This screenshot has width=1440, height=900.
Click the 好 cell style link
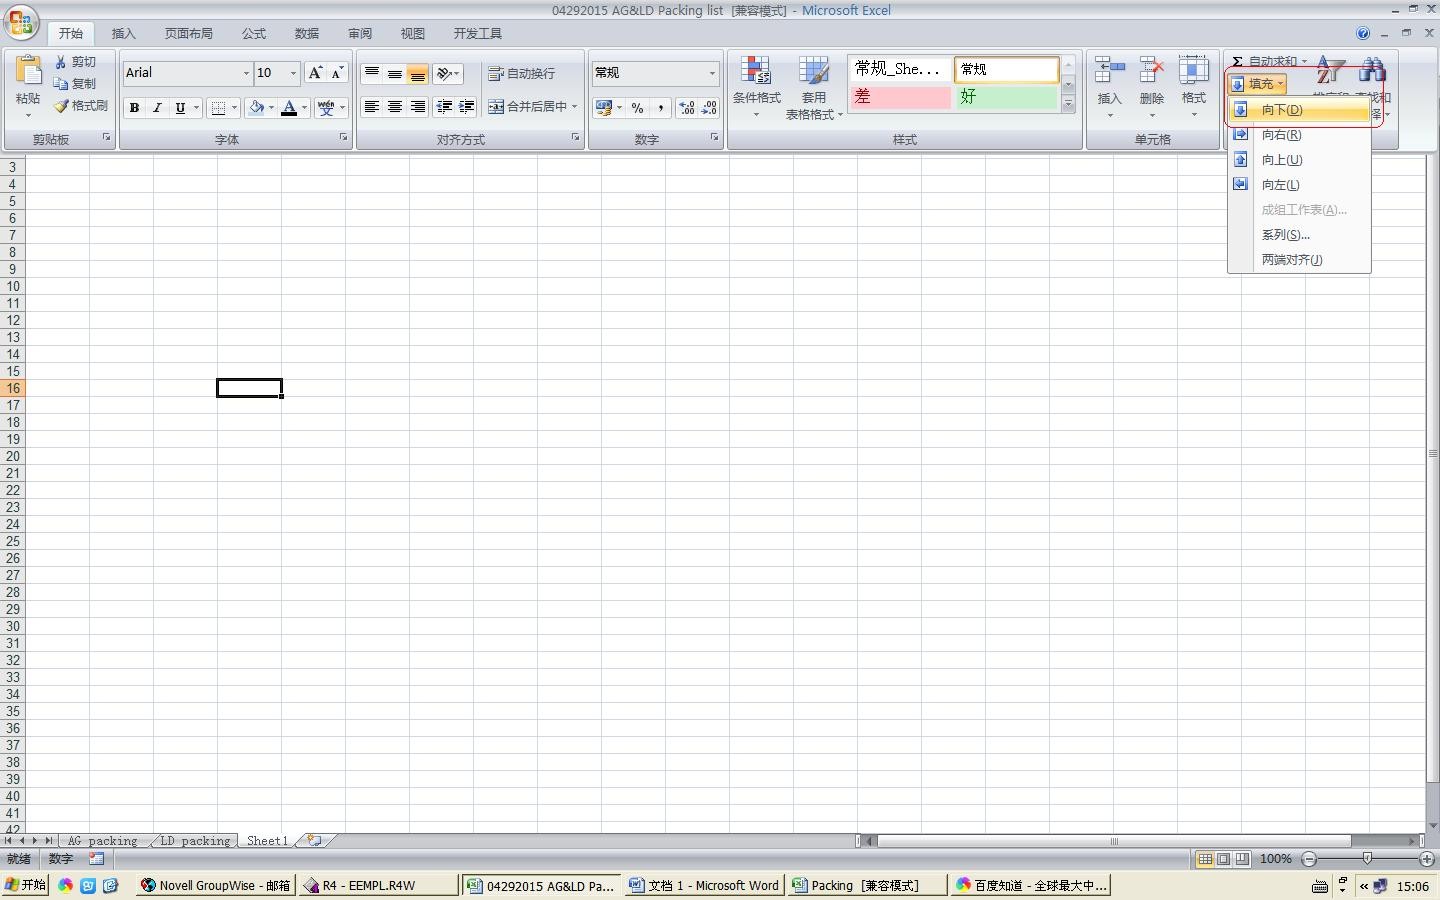[x=1004, y=97]
